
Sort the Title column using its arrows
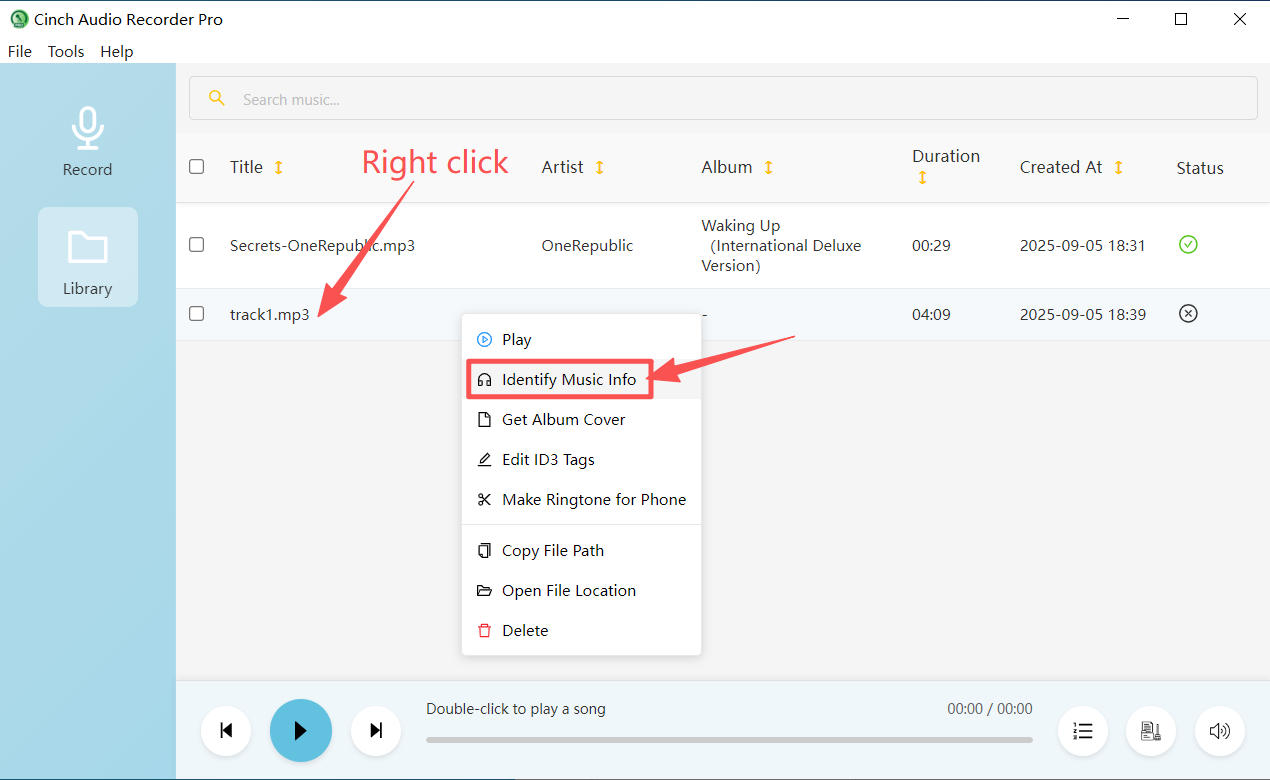278,167
